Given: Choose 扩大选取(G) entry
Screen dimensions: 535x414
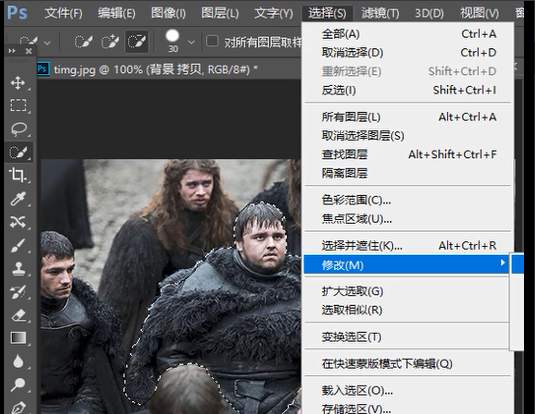Looking at the screenshot, I should coord(406,291).
